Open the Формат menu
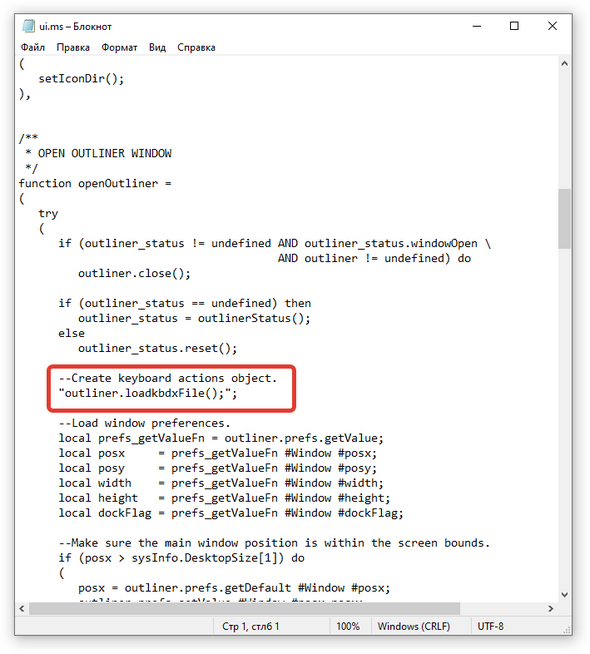The height and width of the screenshot is (654, 590). 119,48
